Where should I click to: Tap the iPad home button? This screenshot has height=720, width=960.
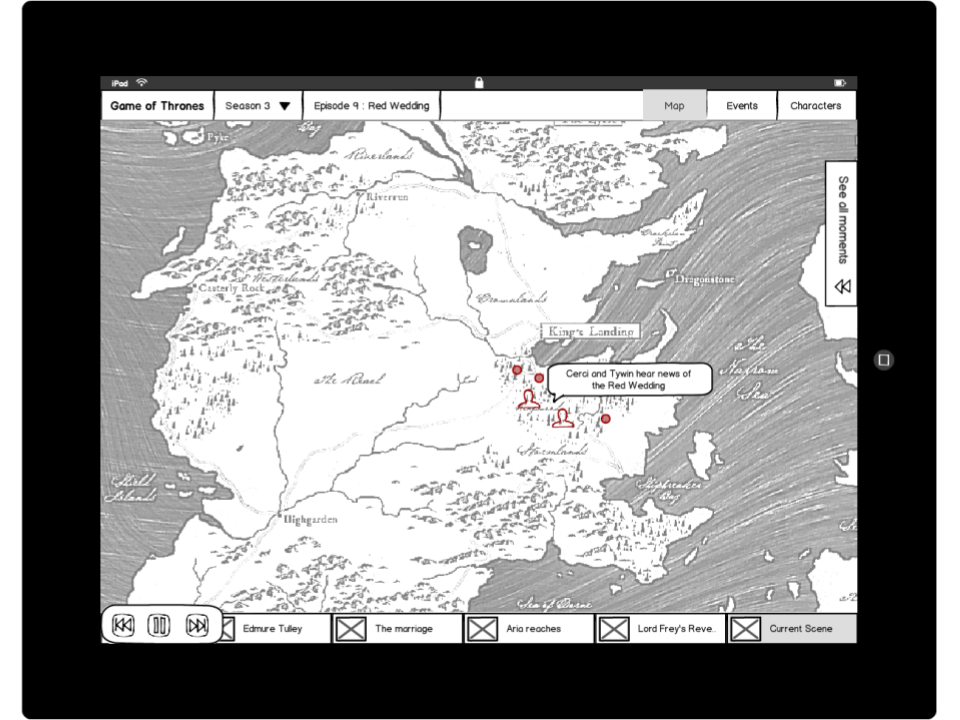pos(883,360)
